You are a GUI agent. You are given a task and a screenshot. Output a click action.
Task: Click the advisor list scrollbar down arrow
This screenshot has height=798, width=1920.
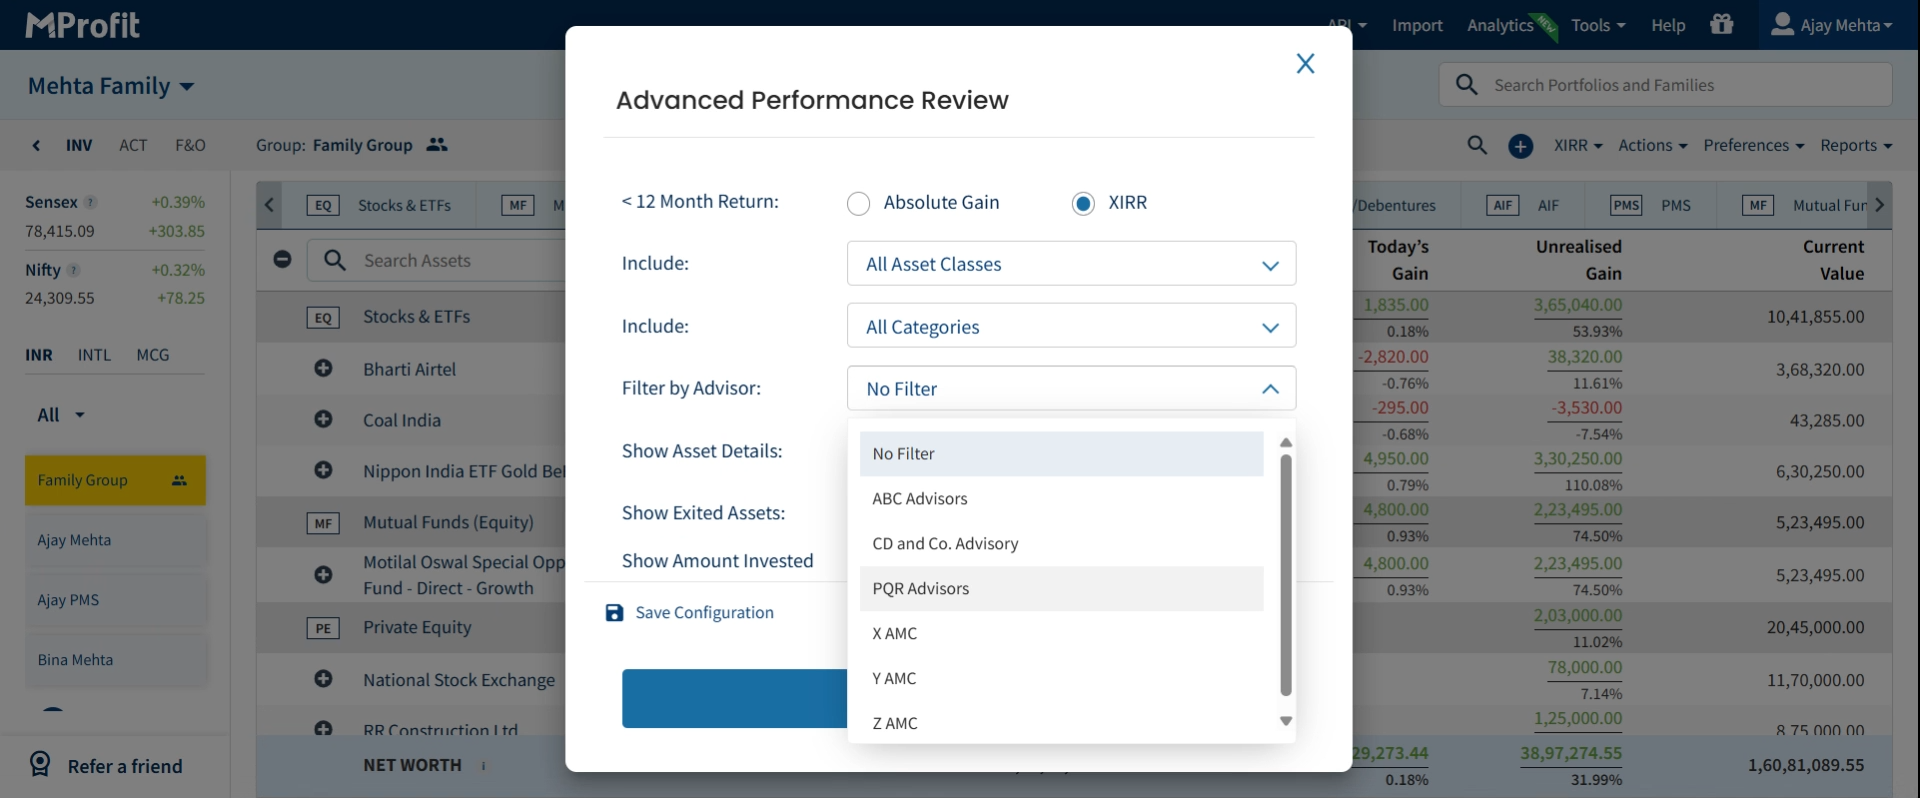click(x=1286, y=721)
